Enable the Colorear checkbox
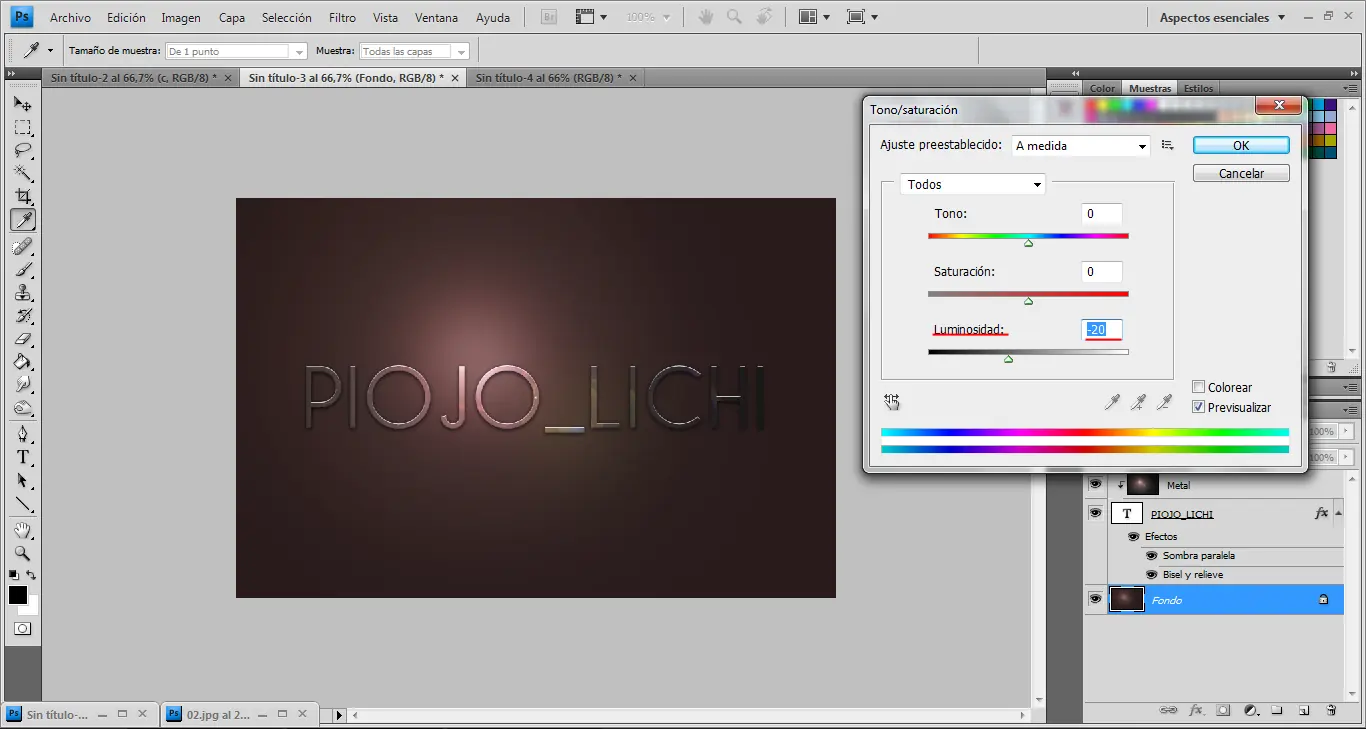This screenshot has width=1366, height=729. coord(1197,386)
